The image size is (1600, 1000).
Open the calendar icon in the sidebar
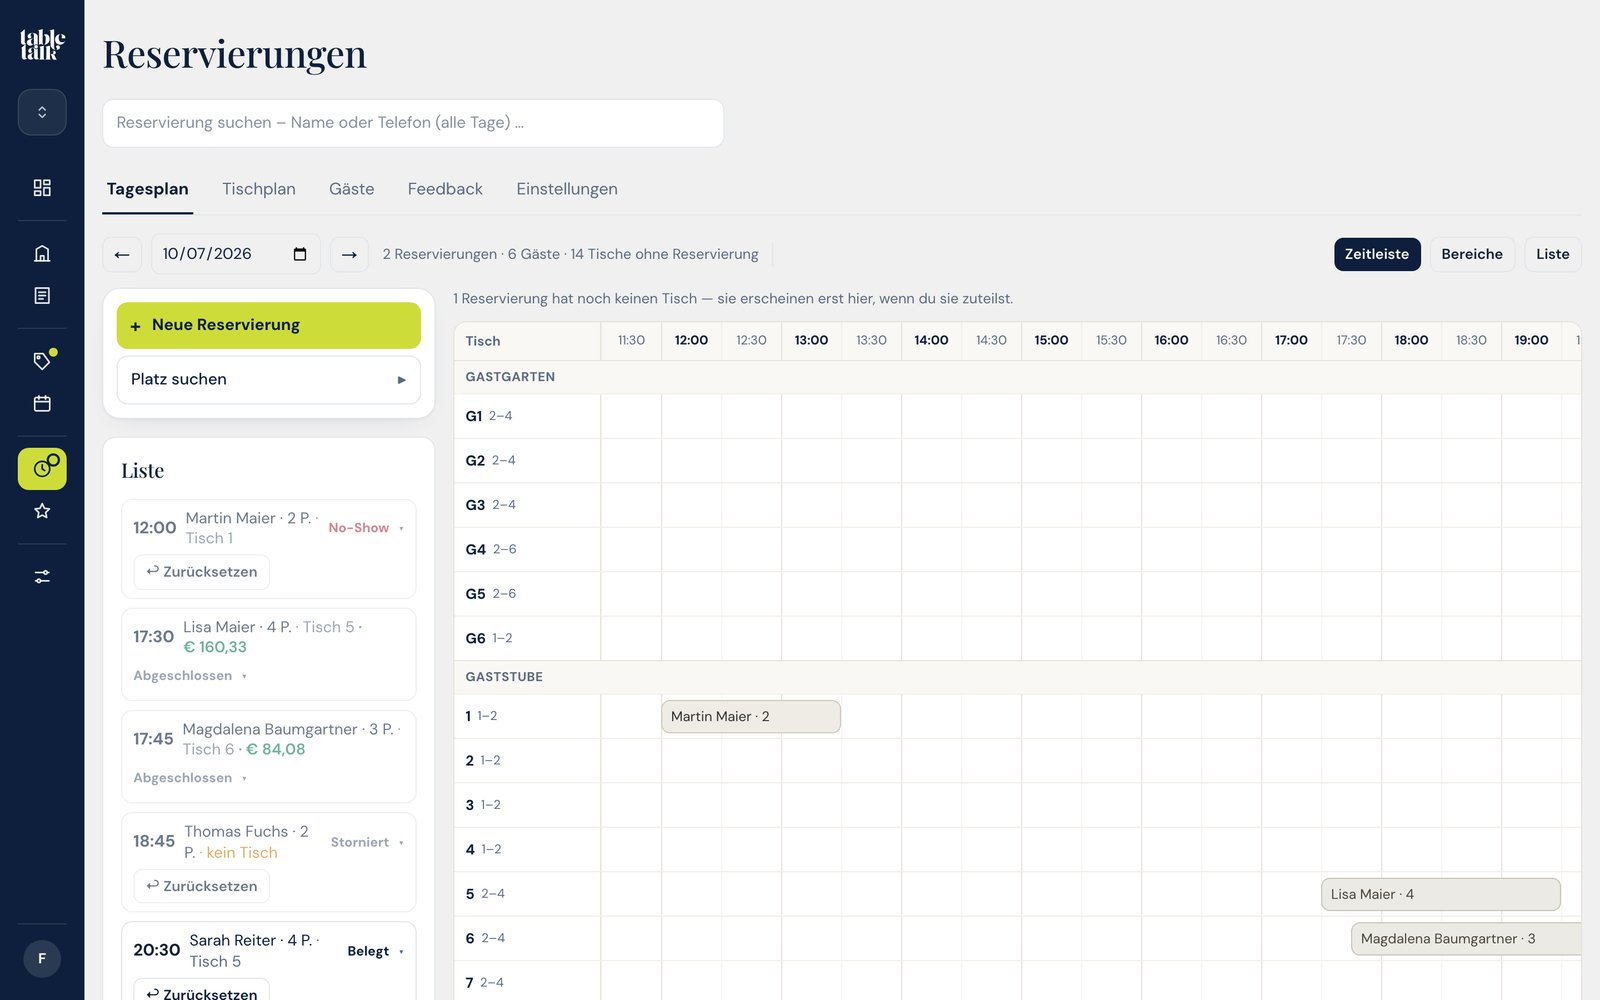tap(42, 403)
